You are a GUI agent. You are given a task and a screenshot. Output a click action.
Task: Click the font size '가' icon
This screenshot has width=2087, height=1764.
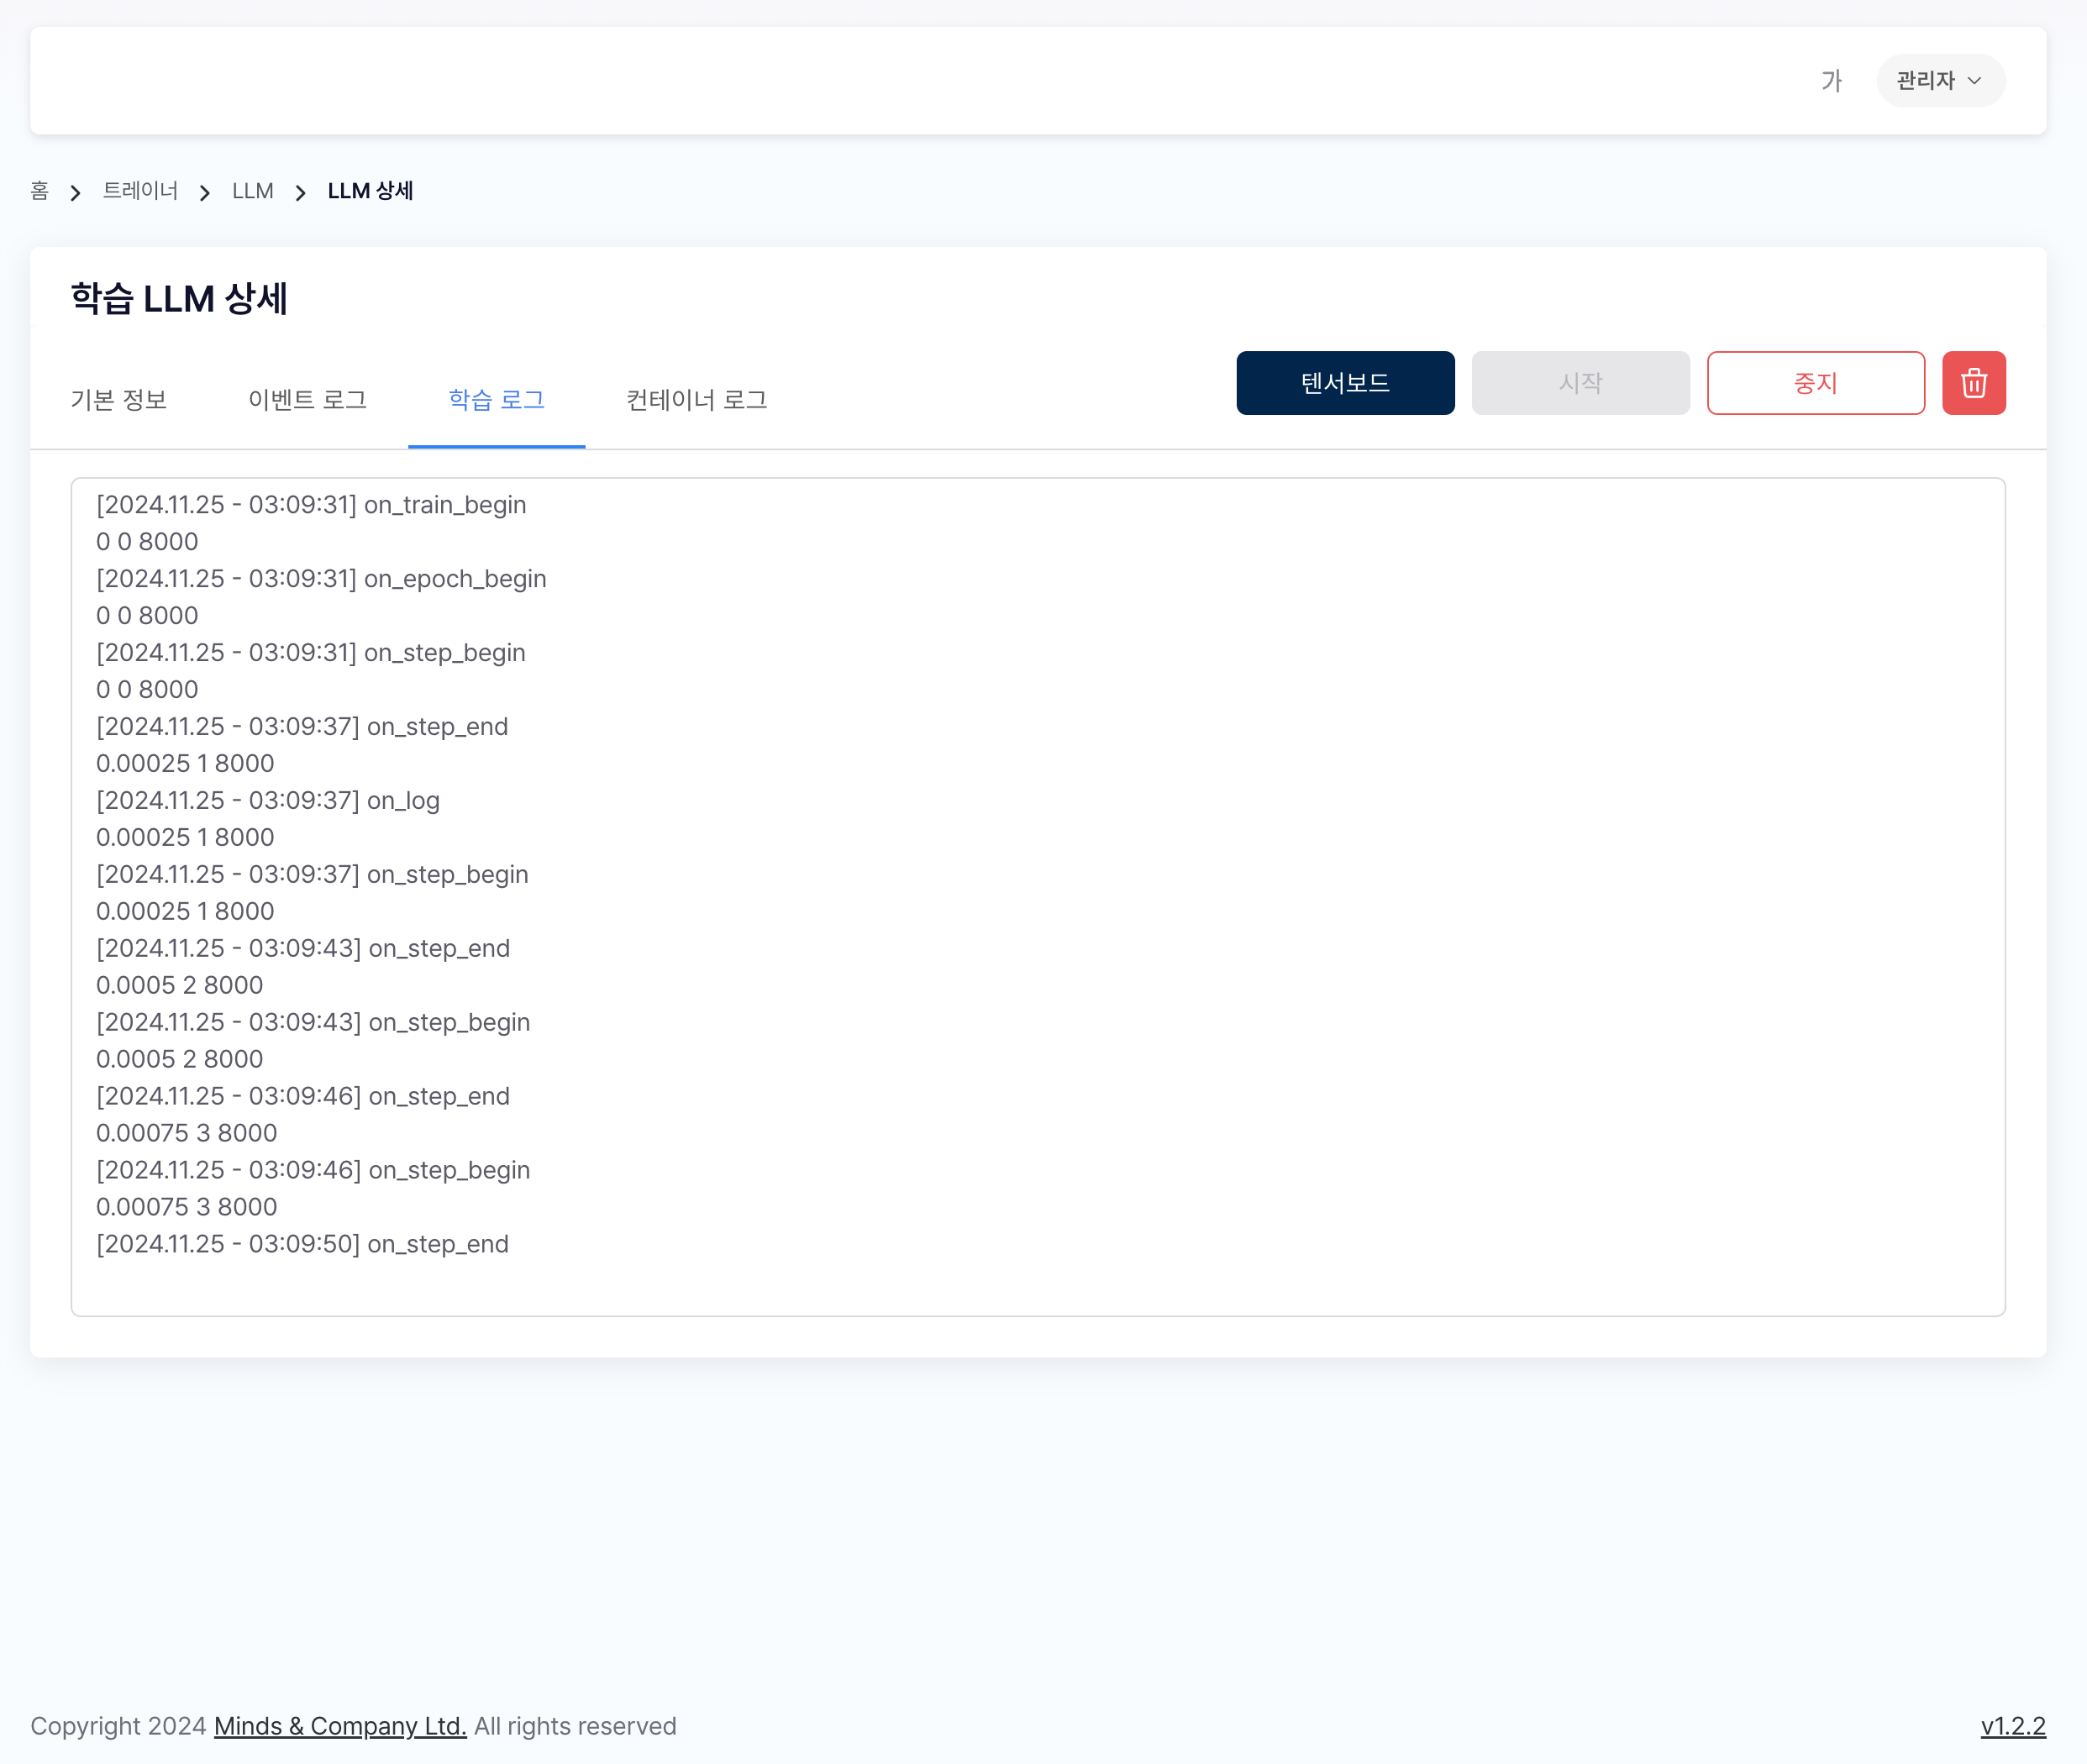1831,81
